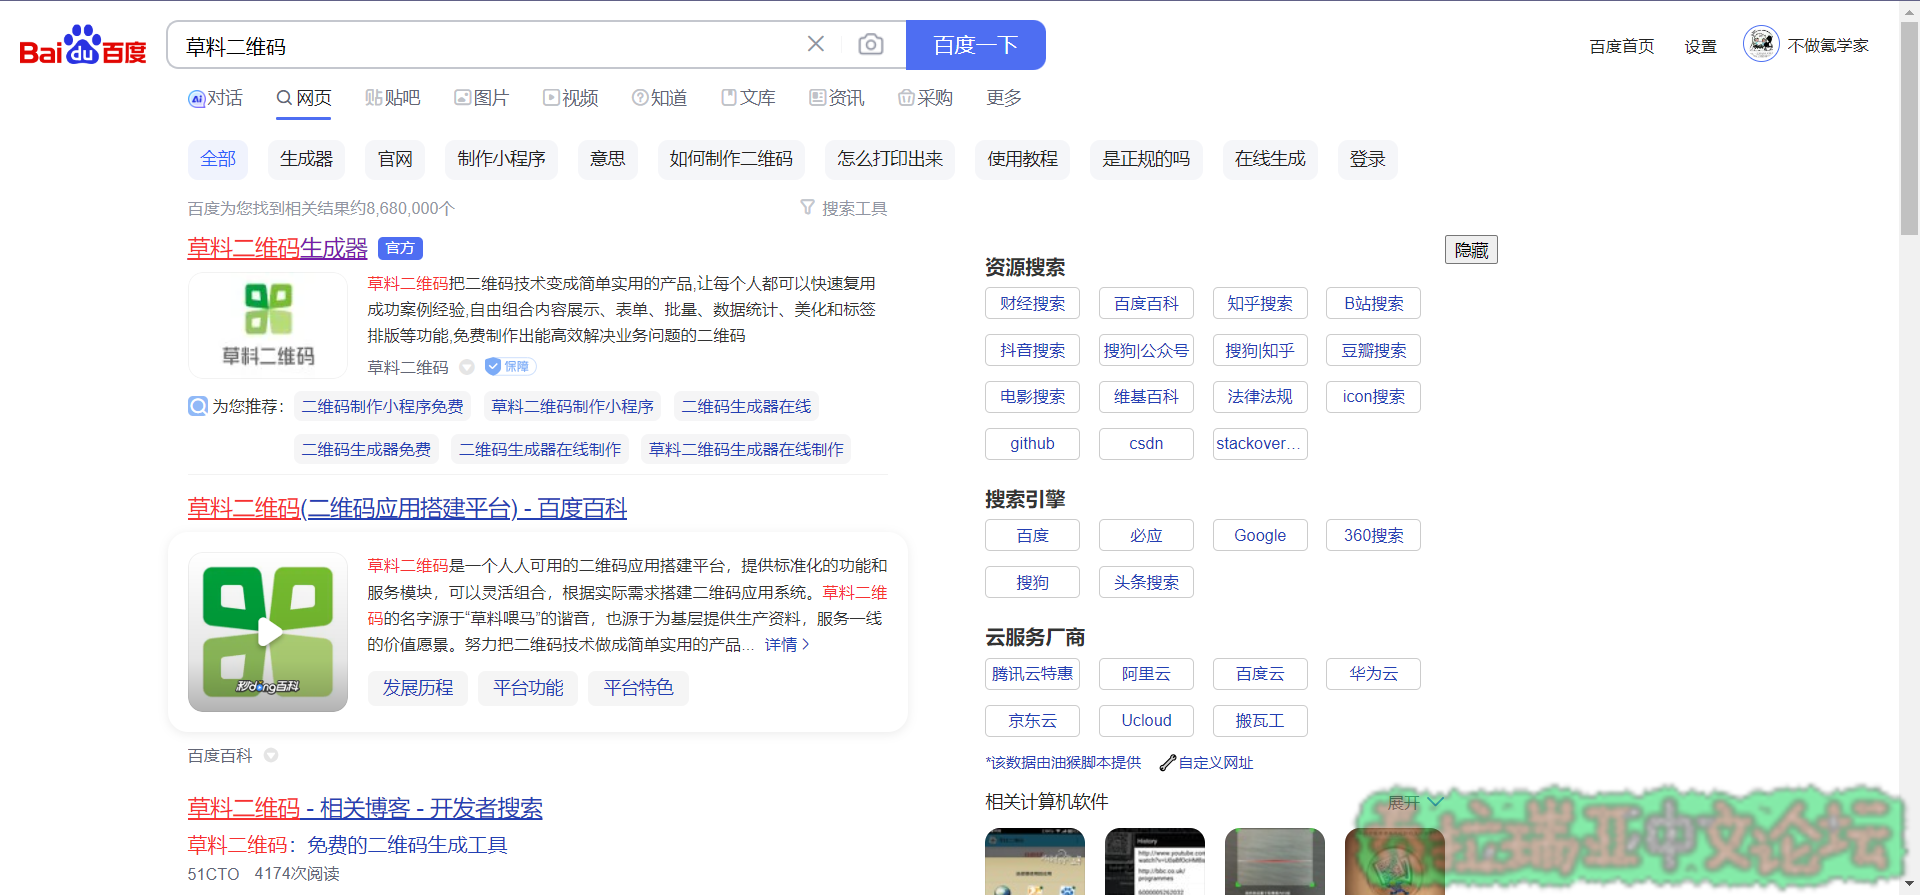This screenshot has width=1920, height=895.
Task: Click the 保障 shield badge
Action: tap(510, 367)
